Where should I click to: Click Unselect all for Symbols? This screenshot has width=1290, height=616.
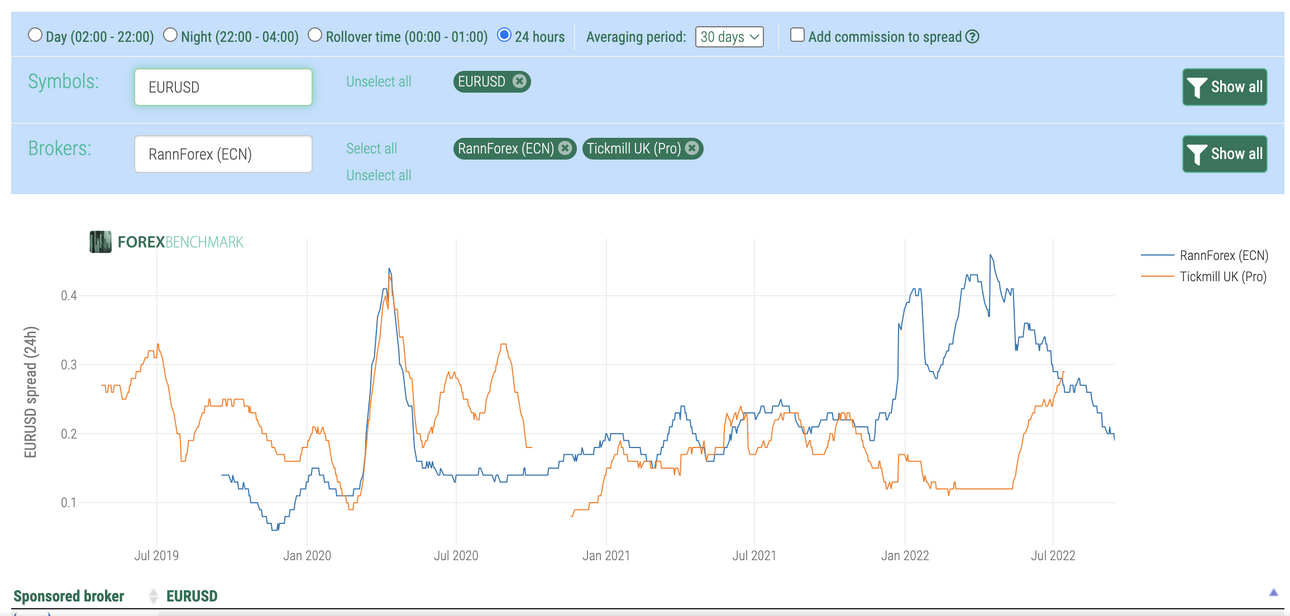click(x=378, y=82)
